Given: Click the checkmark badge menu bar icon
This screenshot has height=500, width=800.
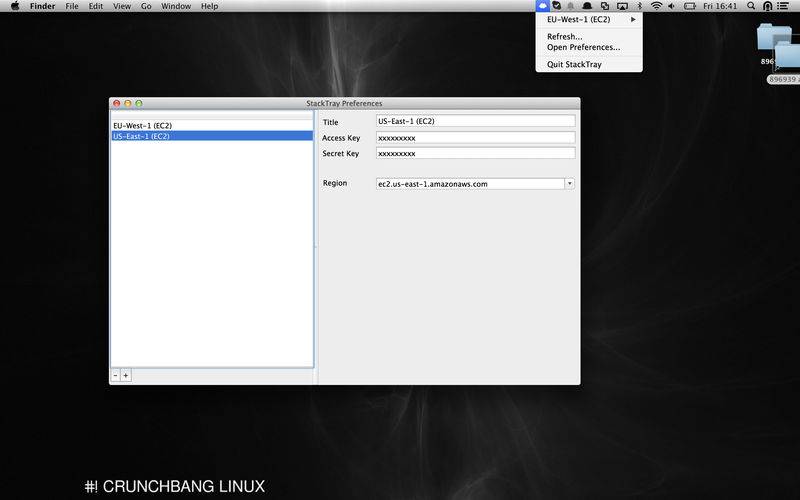Looking at the screenshot, I should click(557, 6).
